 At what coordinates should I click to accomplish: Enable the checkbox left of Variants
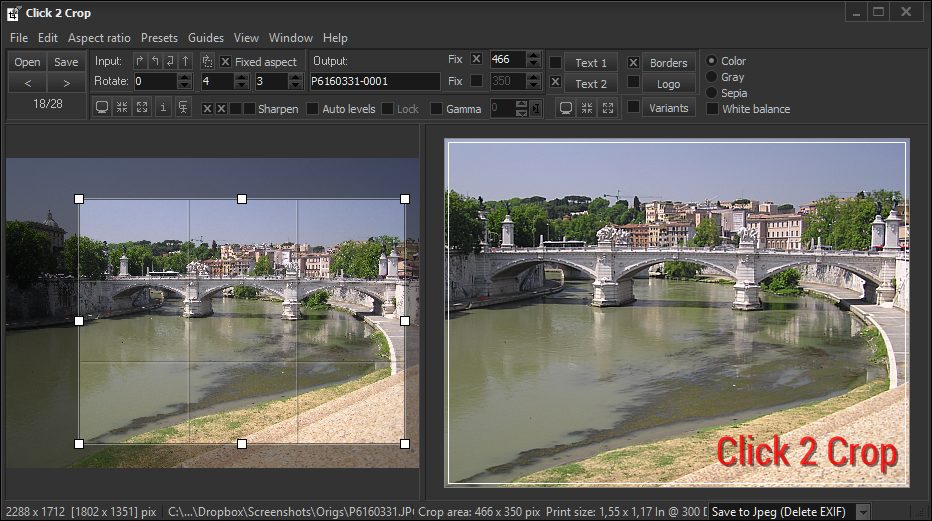(x=634, y=107)
